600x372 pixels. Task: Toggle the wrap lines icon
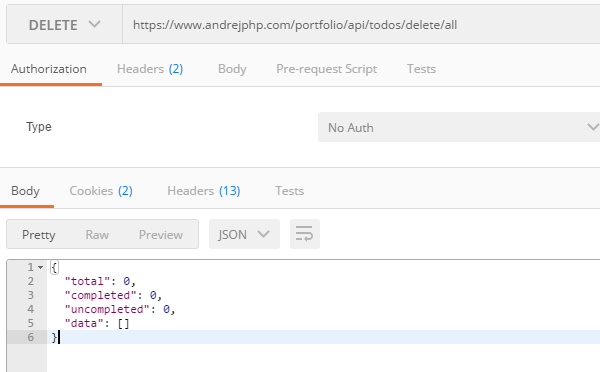point(305,234)
